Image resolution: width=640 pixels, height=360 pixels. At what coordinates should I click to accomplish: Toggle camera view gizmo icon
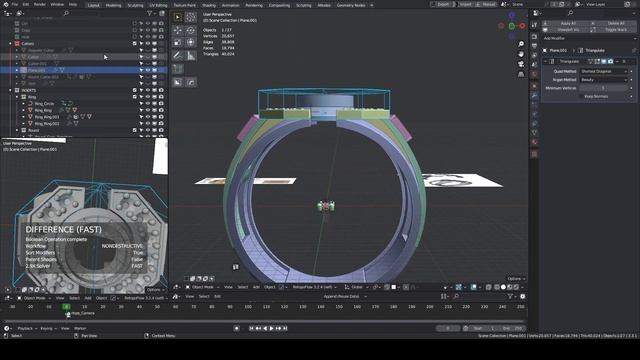point(521,64)
